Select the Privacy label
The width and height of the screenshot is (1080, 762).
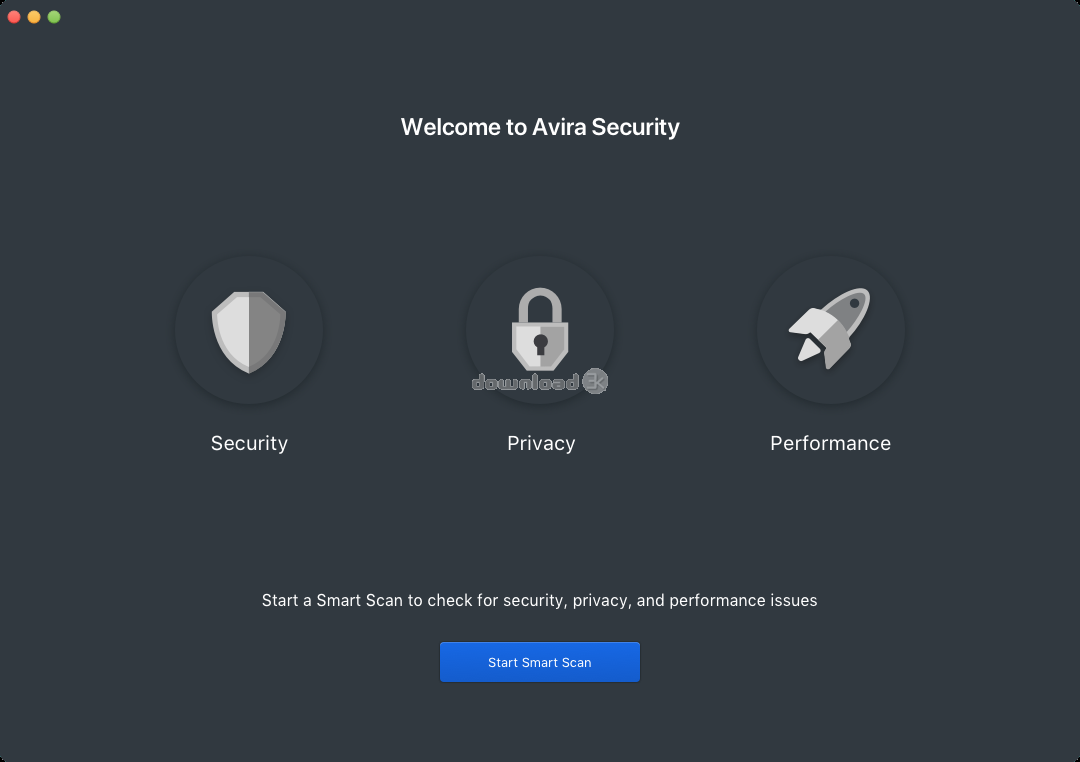pos(541,443)
